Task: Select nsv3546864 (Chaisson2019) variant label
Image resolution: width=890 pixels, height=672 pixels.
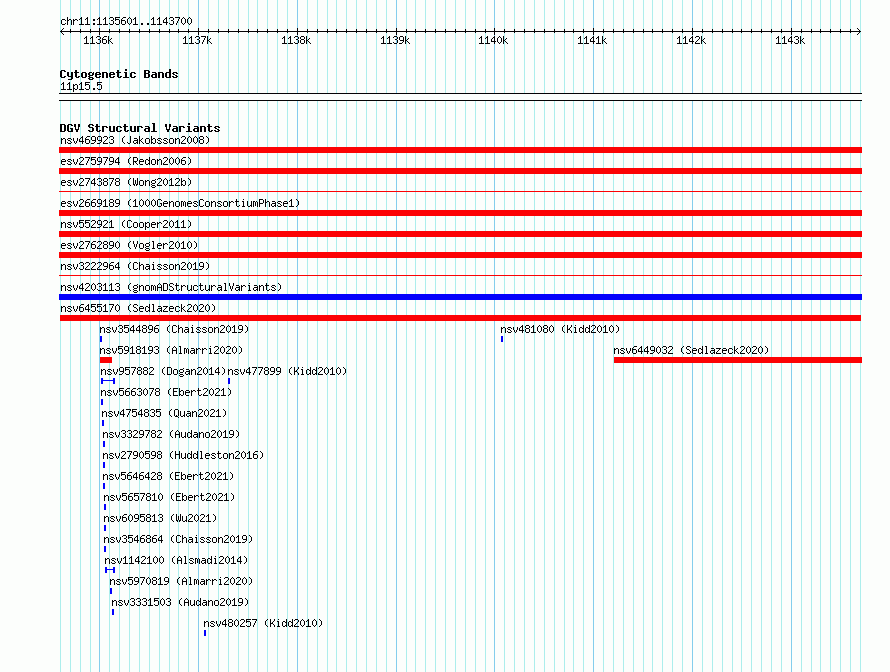Action: coord(178,539)
